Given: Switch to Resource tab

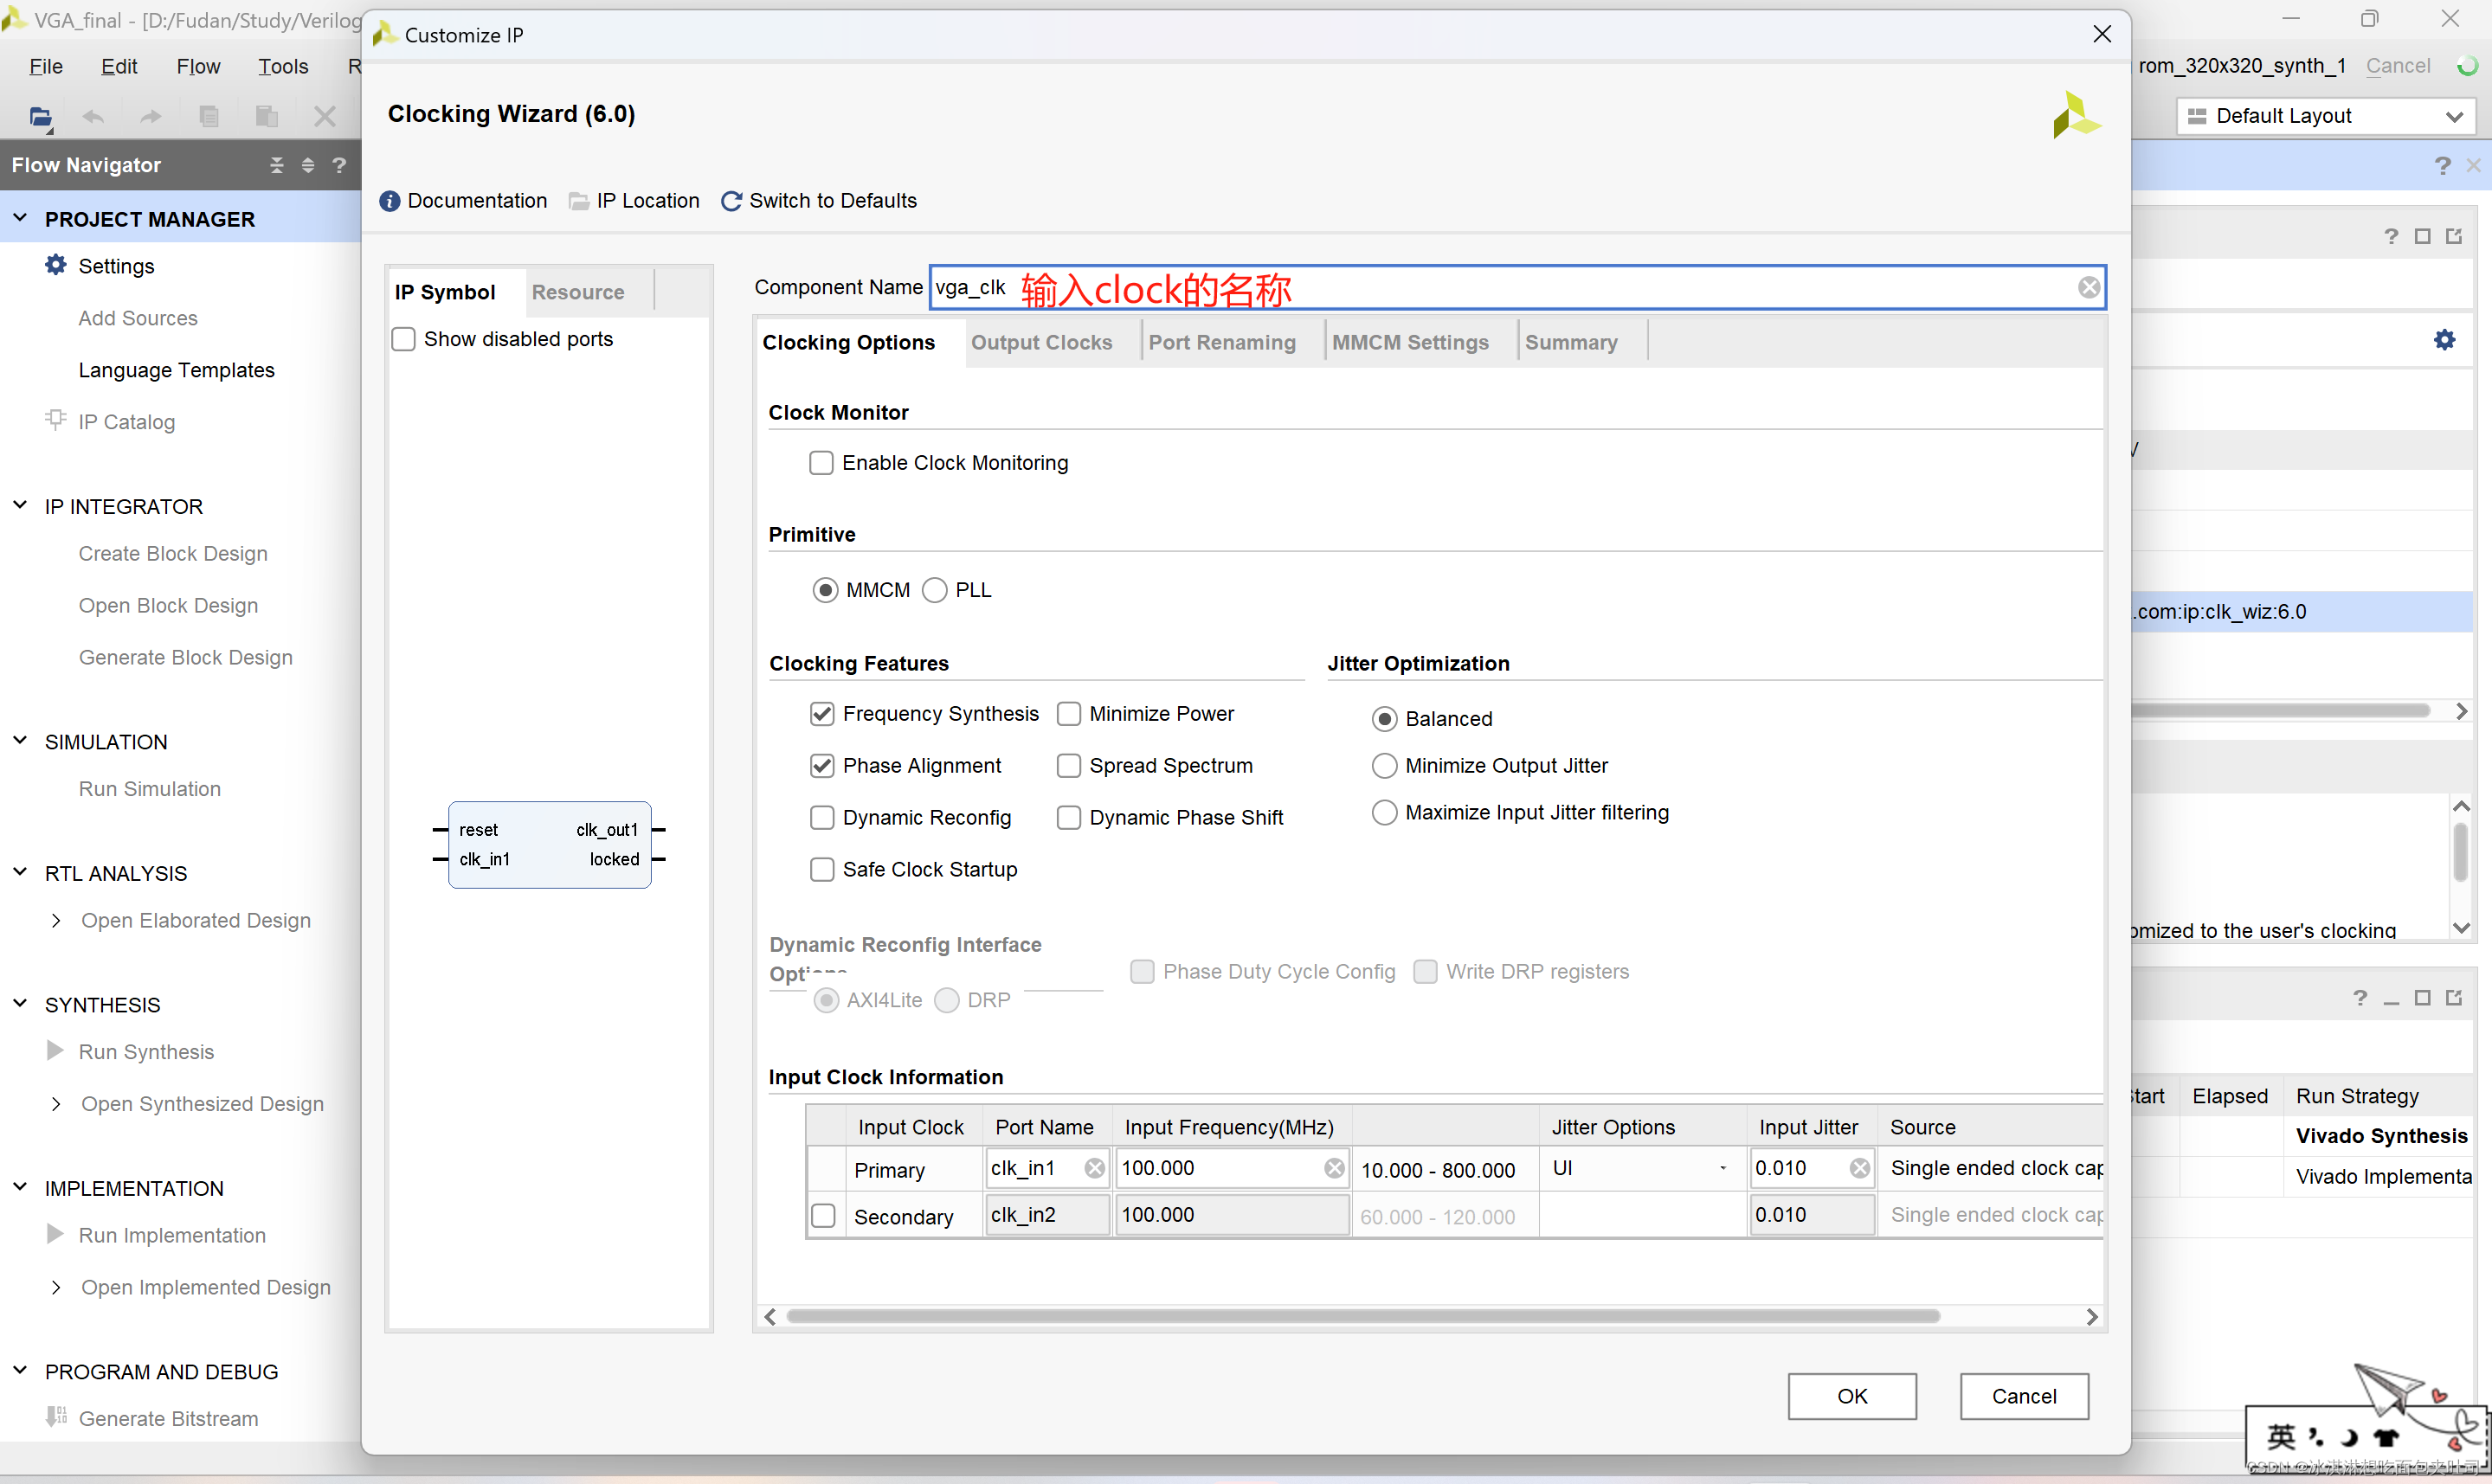Looking at the screenshot, I should 578,292.
